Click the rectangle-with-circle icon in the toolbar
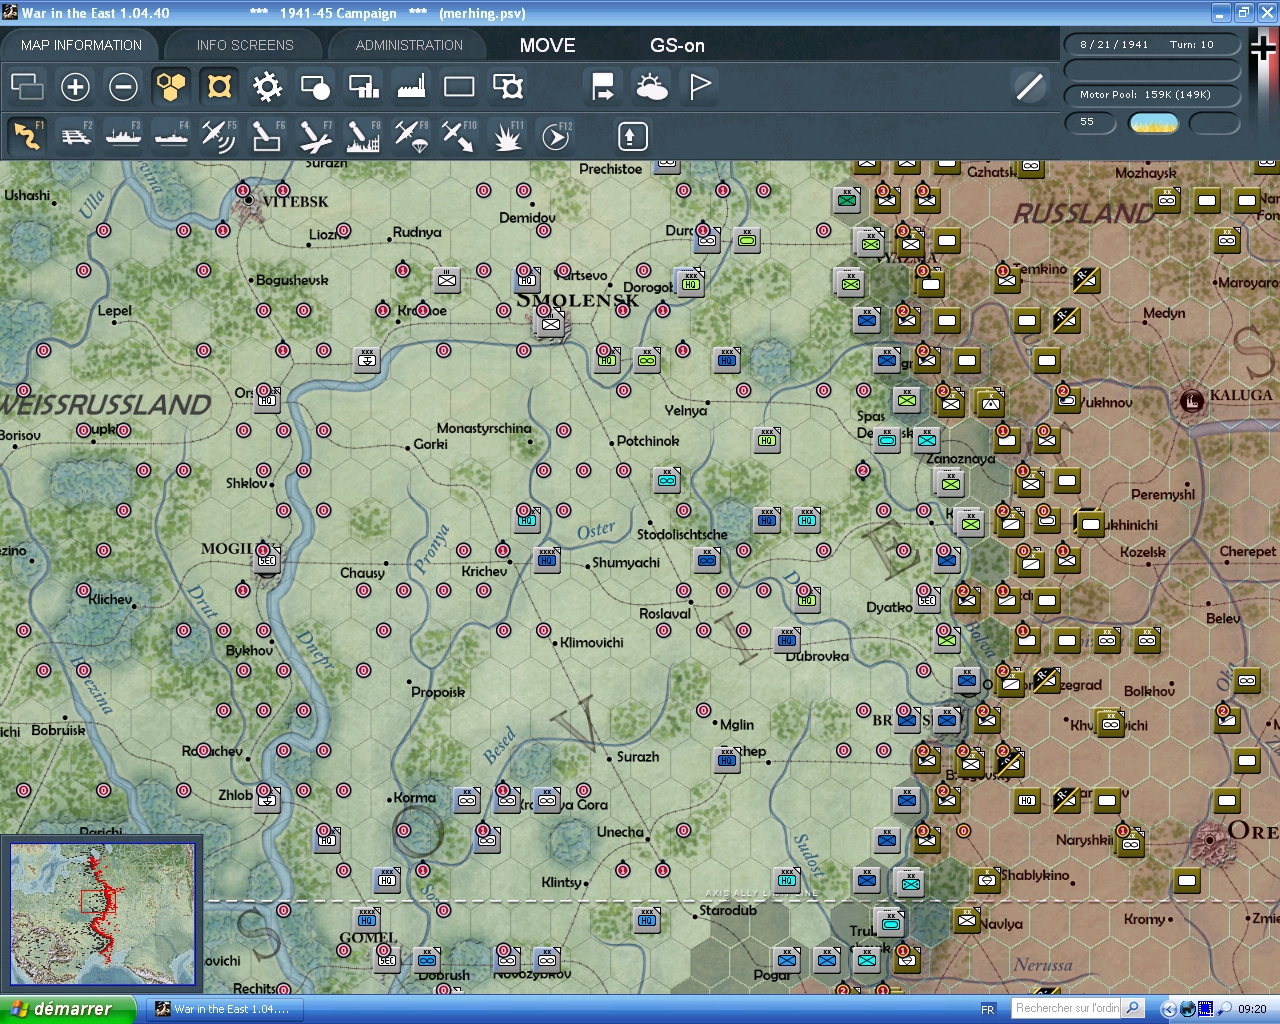Screen dimensions: 1280x1024 click(x=315, y=87)
